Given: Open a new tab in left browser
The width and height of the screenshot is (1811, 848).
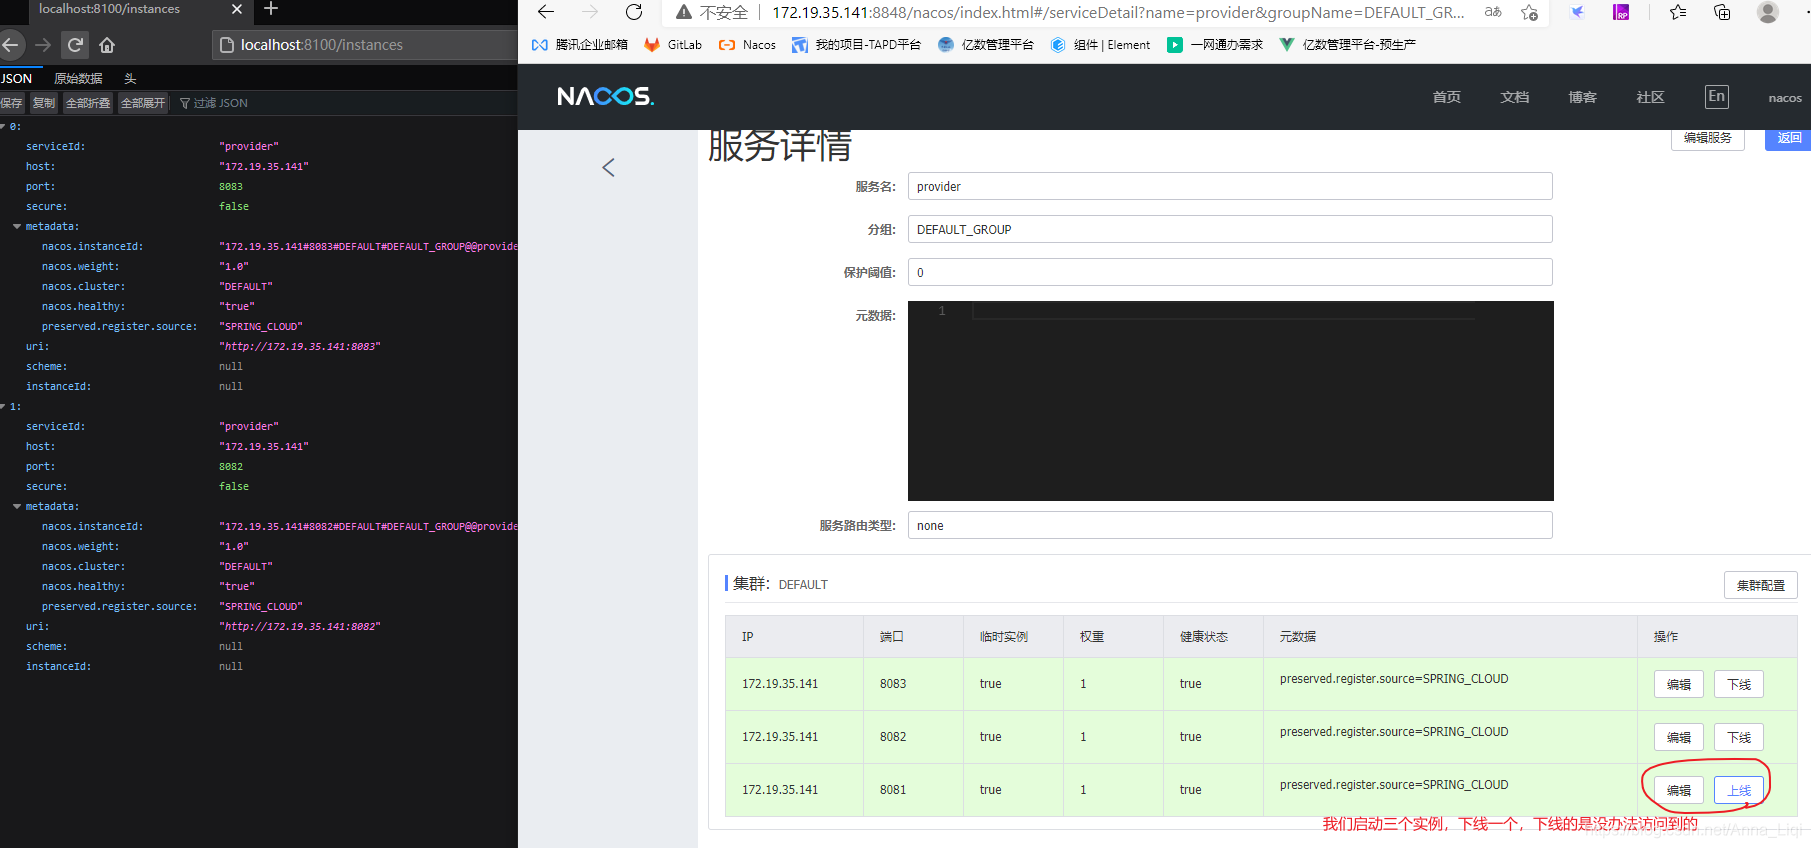Looking at the screenshot, I should (x=271, y=9).
